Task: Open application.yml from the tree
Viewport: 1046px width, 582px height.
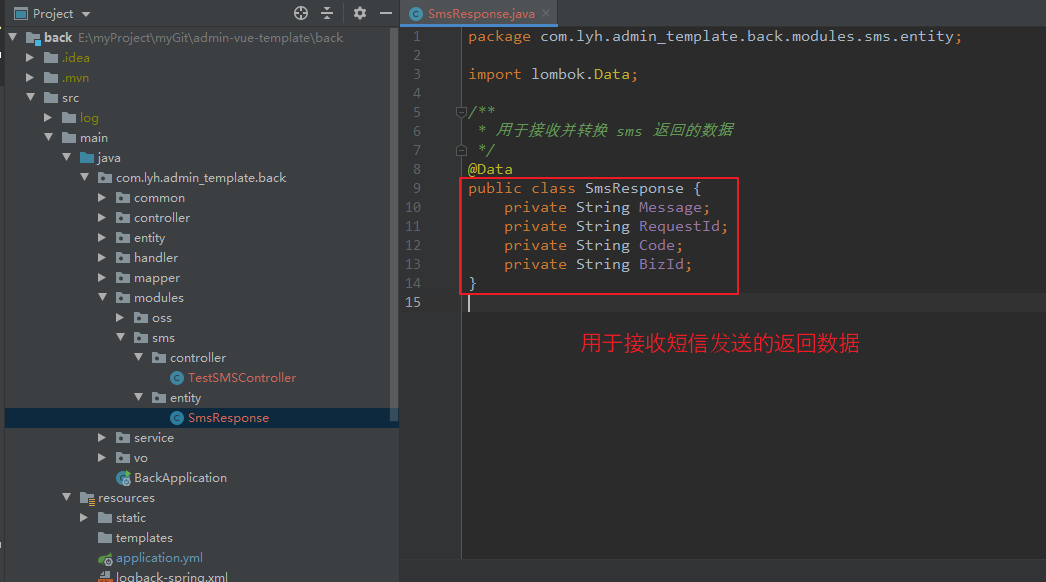Action: pyautogui.click(x=159, y=558)
